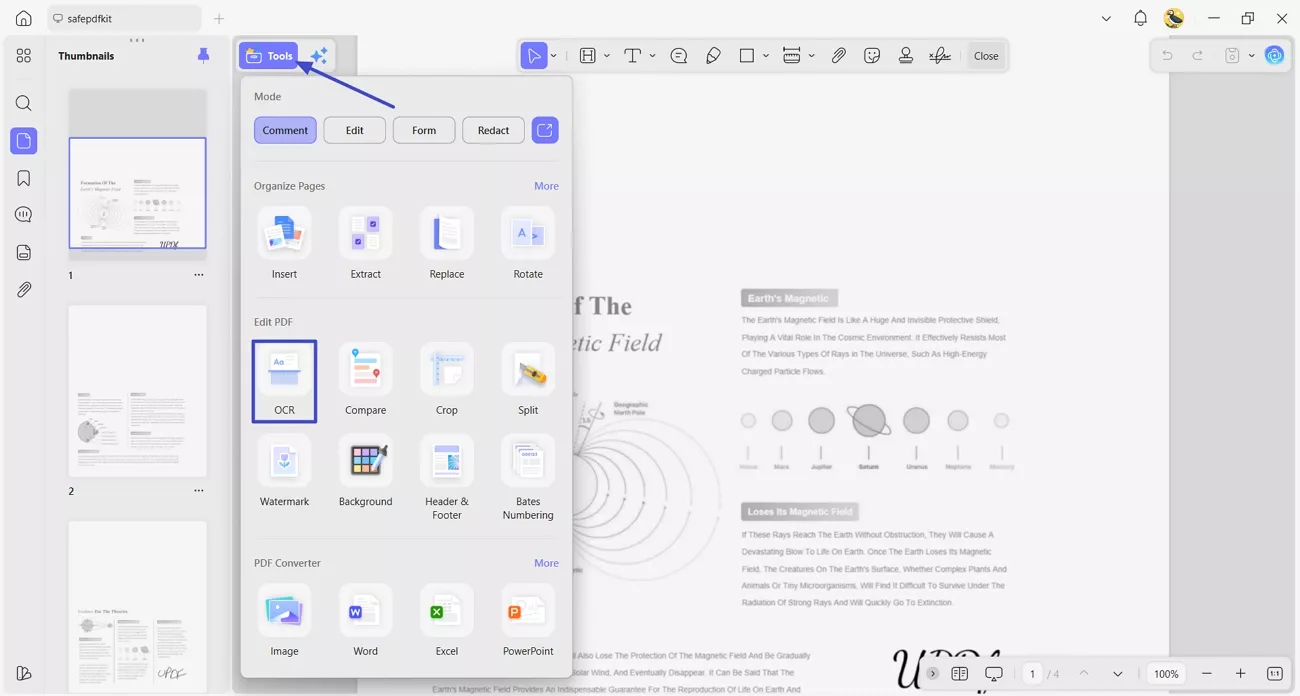Viewport: 1300px width, 696px height.
Task: Open the signature tool
Action: pos(940,56)
